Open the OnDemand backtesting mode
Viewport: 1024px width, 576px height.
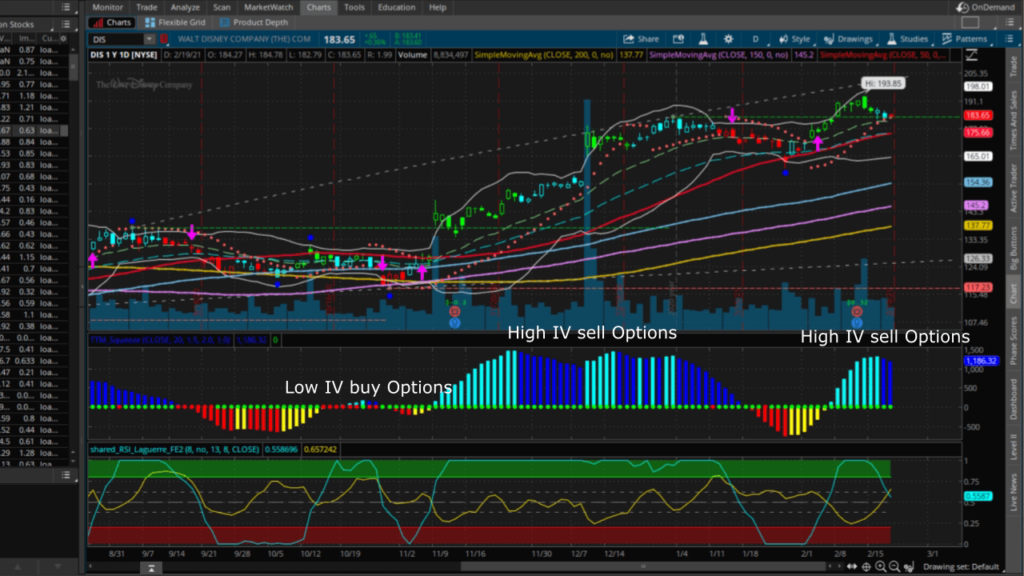click(985, 7)
